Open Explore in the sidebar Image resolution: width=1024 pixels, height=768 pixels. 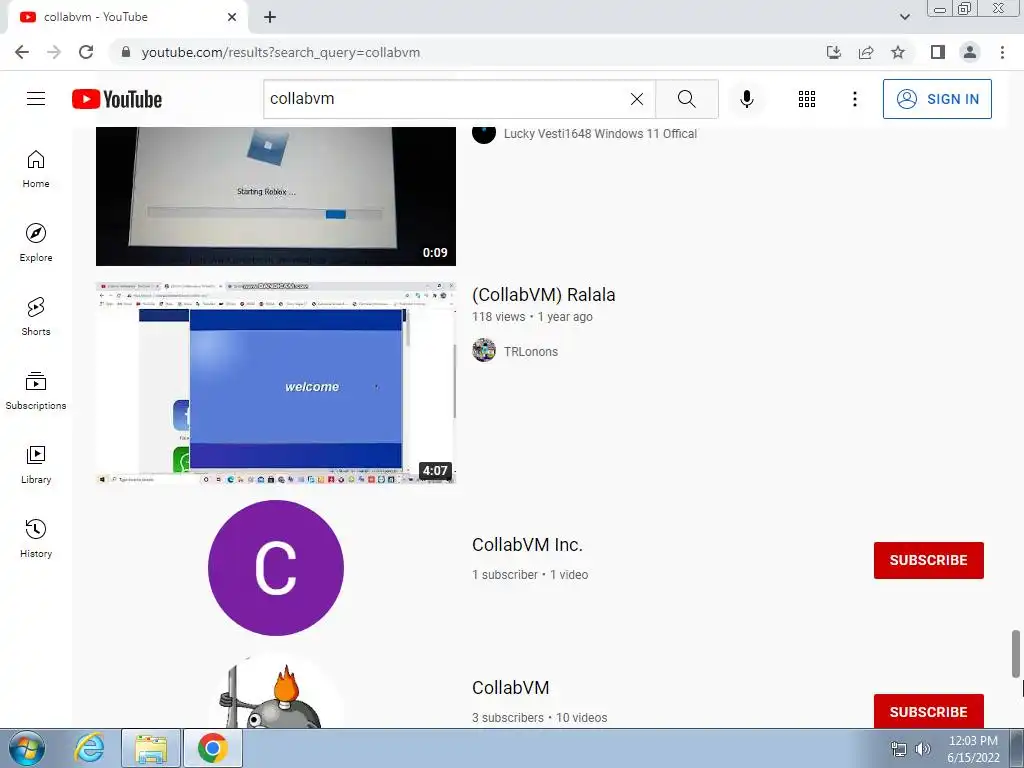coord(36,242)
